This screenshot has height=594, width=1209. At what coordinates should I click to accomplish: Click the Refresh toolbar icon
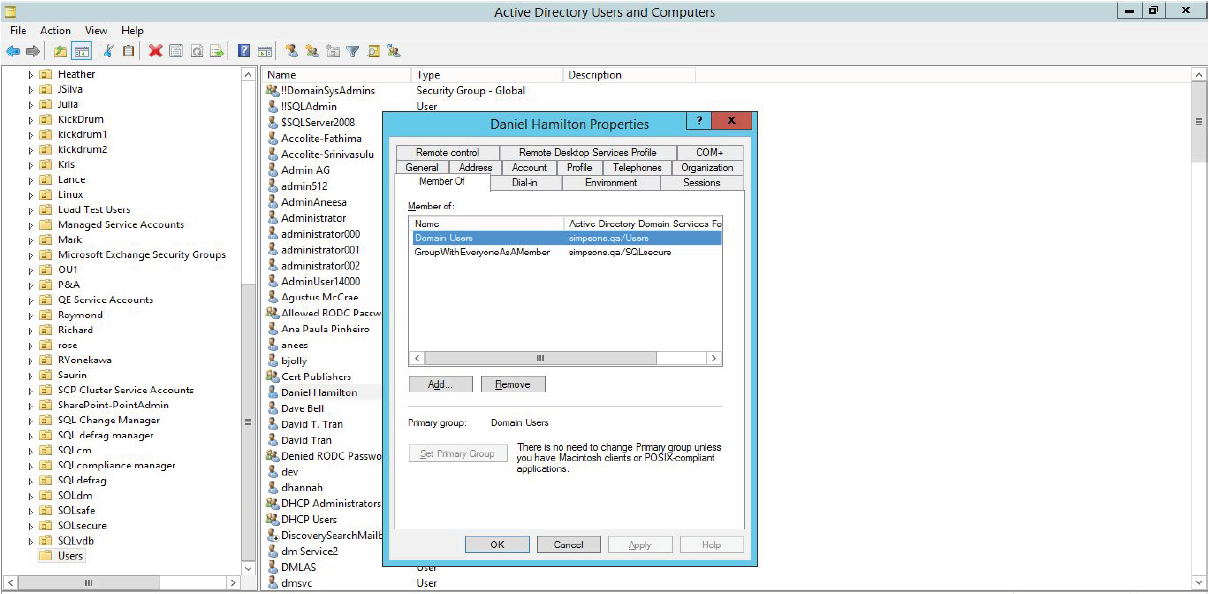[197, 51]
